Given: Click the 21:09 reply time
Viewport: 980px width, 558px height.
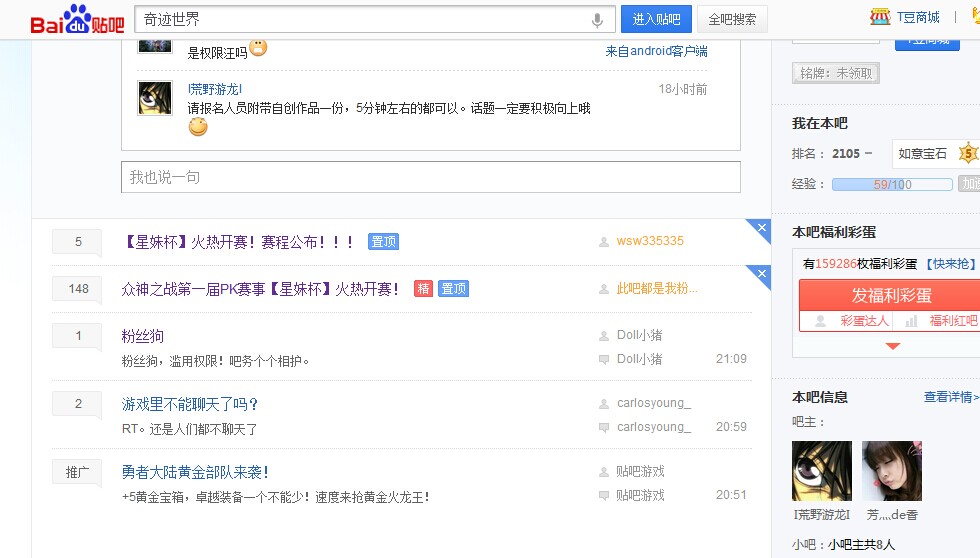Looking at the screenshot, I should tap(731, 359).
